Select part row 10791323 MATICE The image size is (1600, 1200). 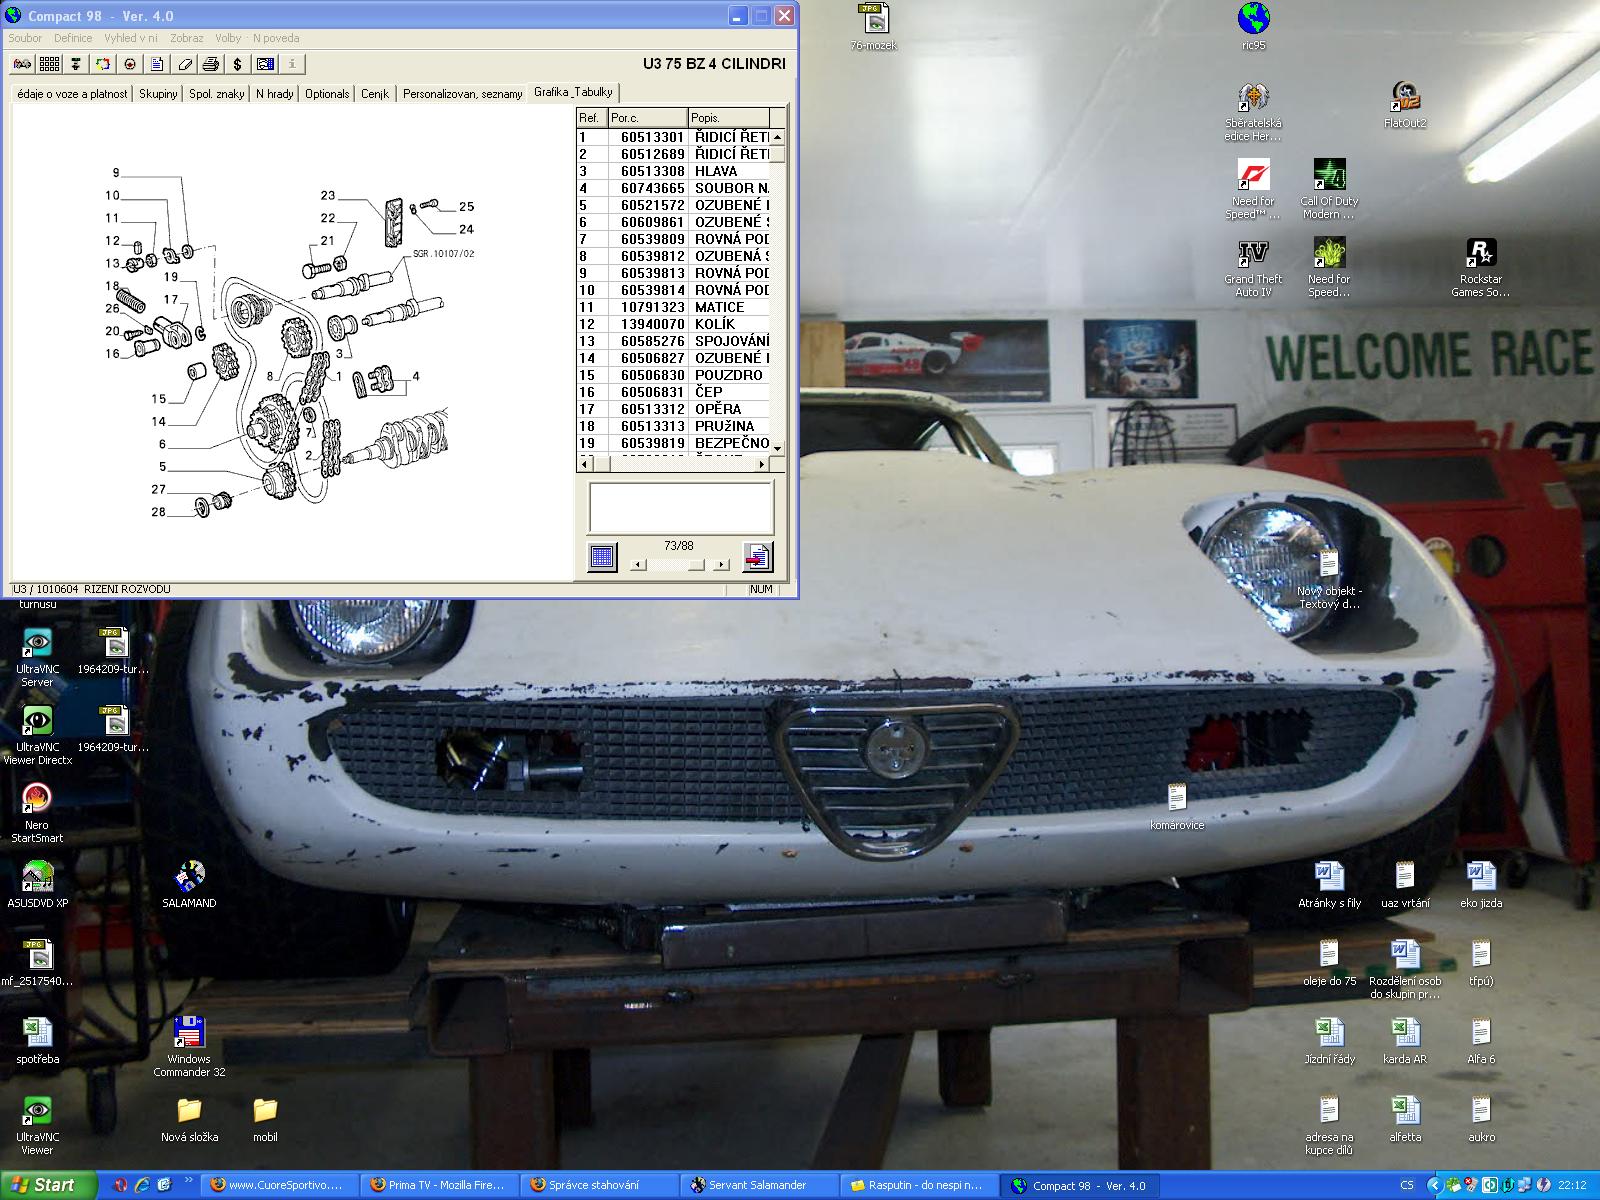pos(680,307)
